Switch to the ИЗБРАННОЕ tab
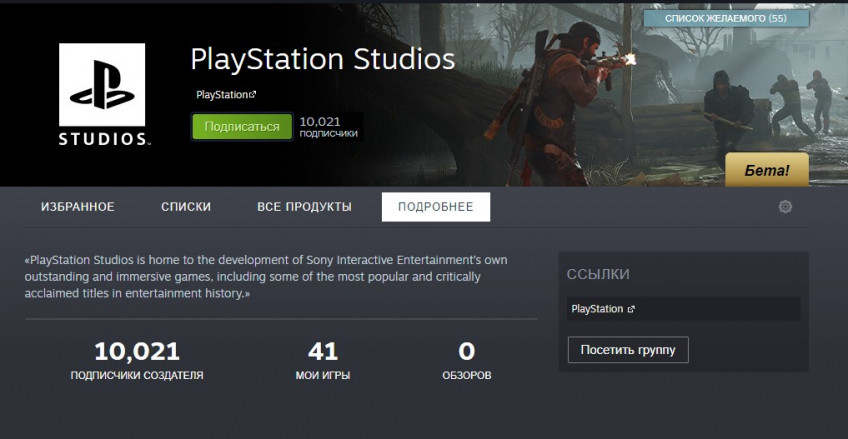The width and height of the screenshot is (848, 439). (x=78, y=207)
